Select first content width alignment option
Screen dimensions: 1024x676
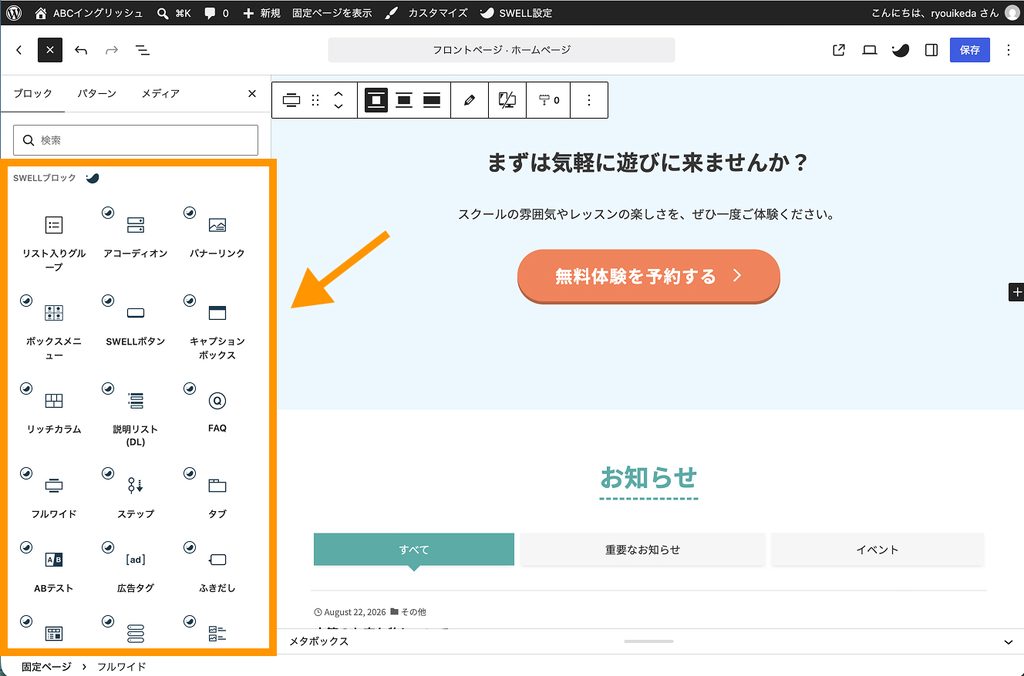[x=376, y=100]
